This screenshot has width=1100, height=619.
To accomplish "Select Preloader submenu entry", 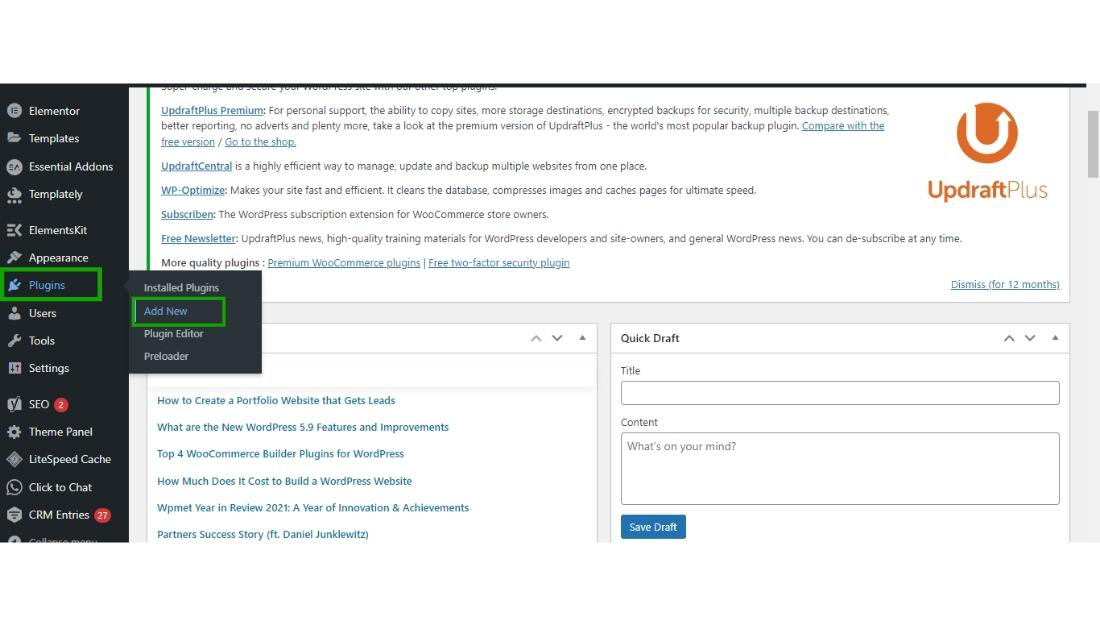I will pyautogui.click(x=166, y=356).
